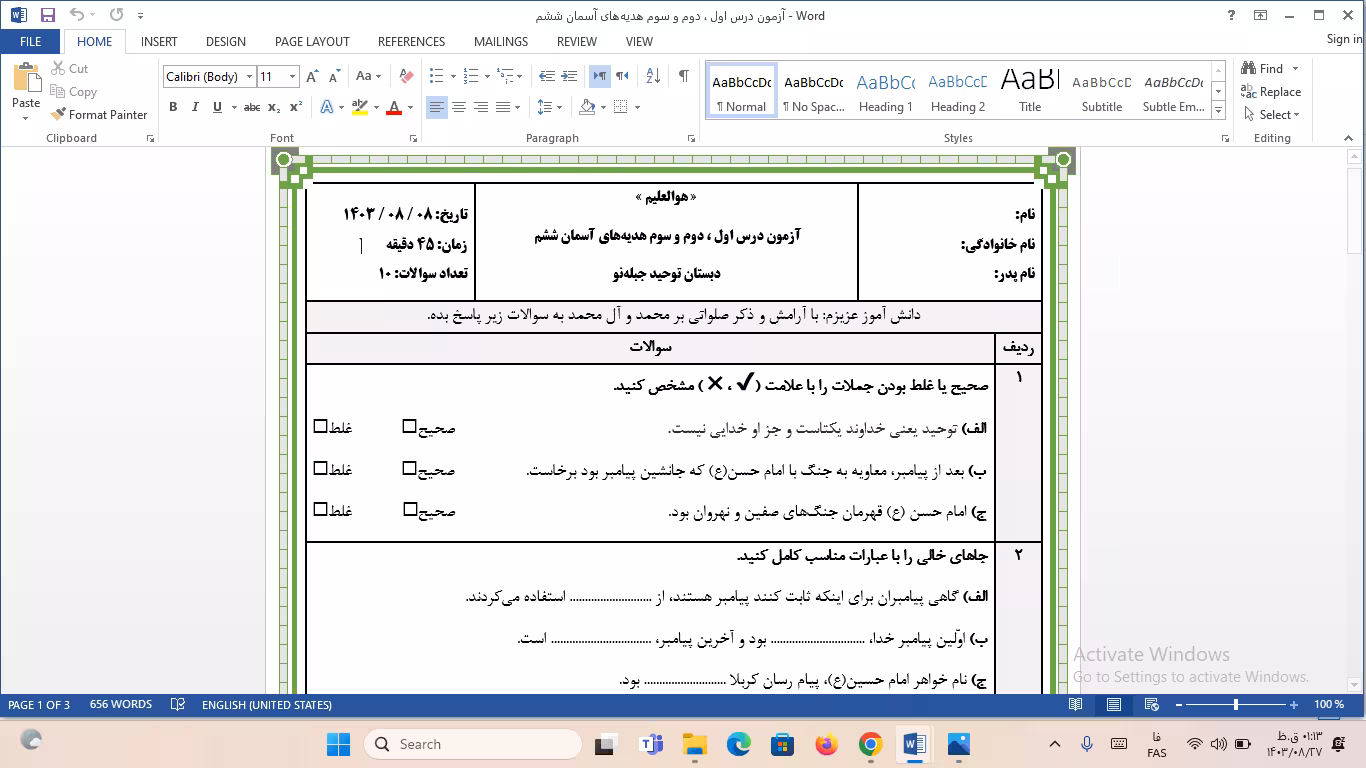The image size is (1366, 768).
Task: Redo the last action
Action: [116, 15]
